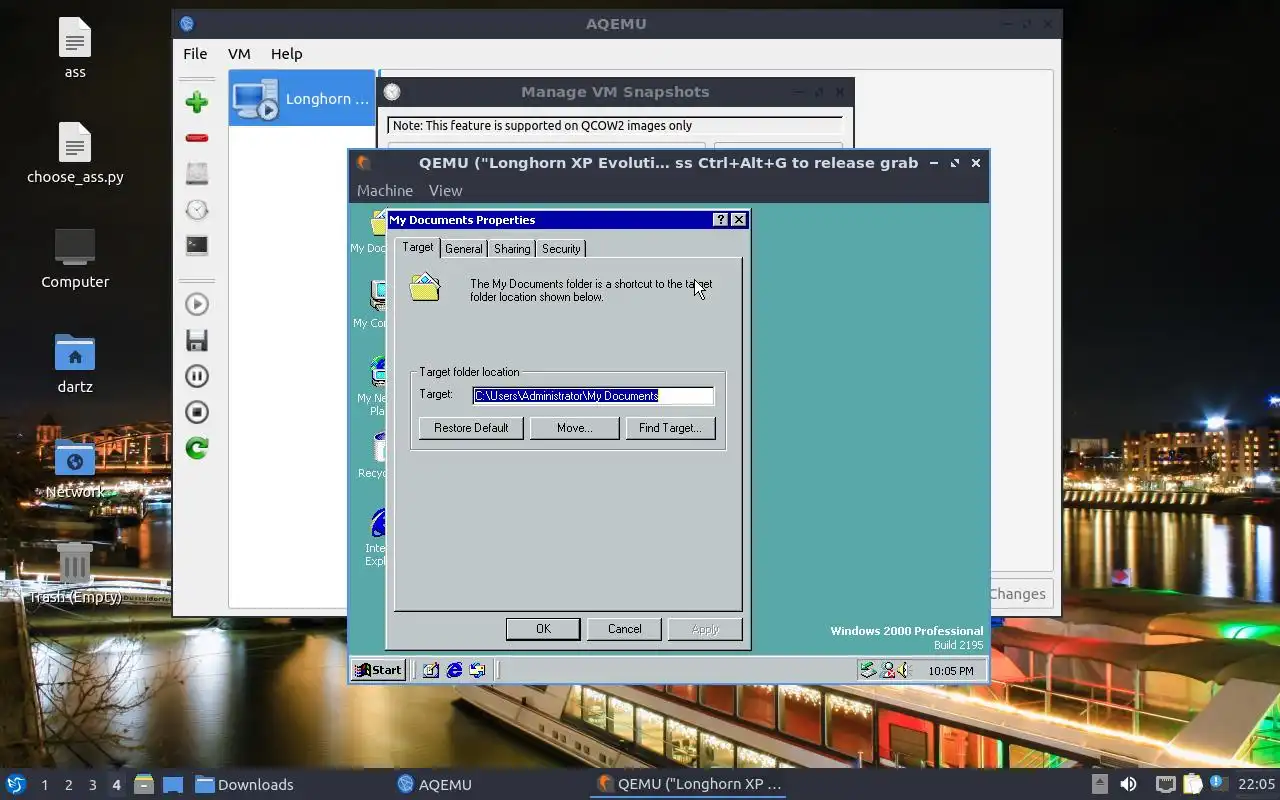Click the first green tray icon in Windows taskbar
Screen dimensions: 1280x800
click(x=868, y=671)
